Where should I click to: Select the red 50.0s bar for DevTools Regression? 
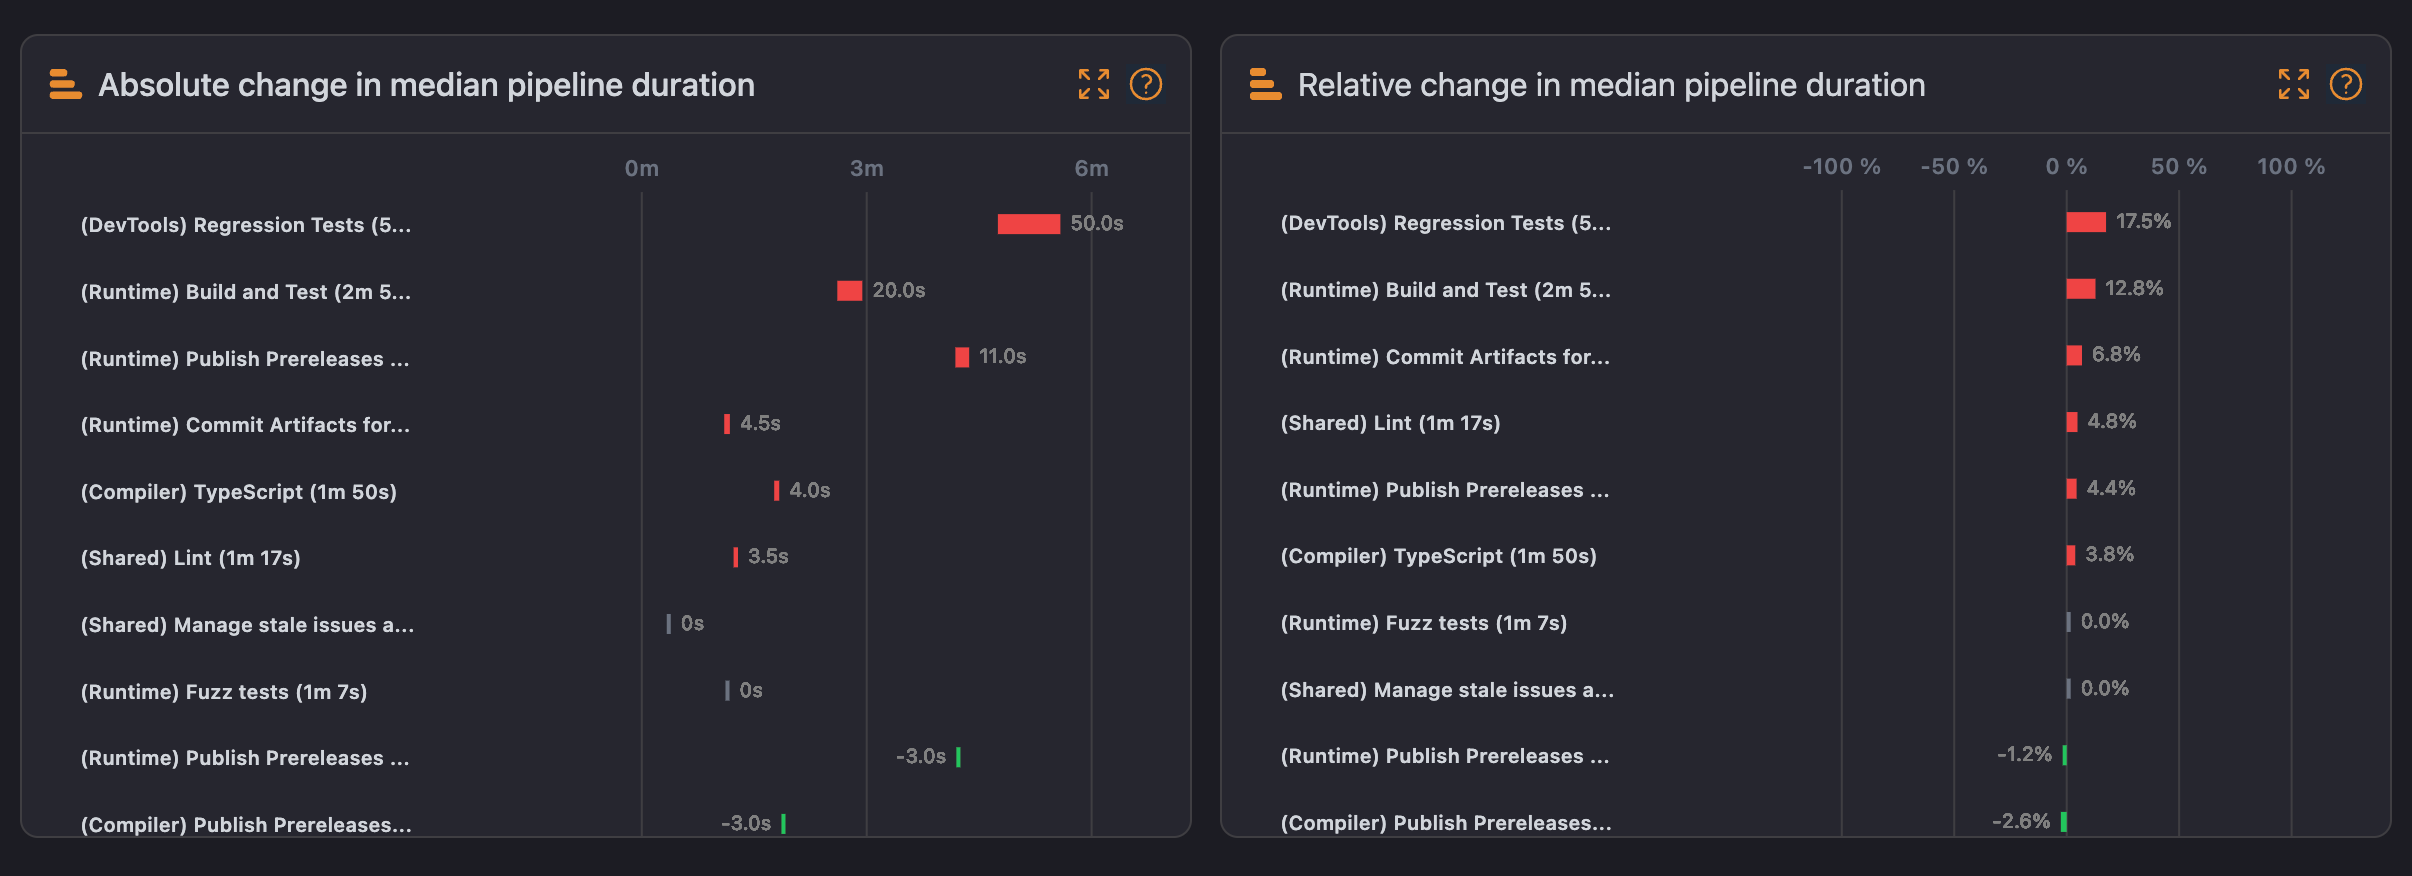[x=1029, y=224]
